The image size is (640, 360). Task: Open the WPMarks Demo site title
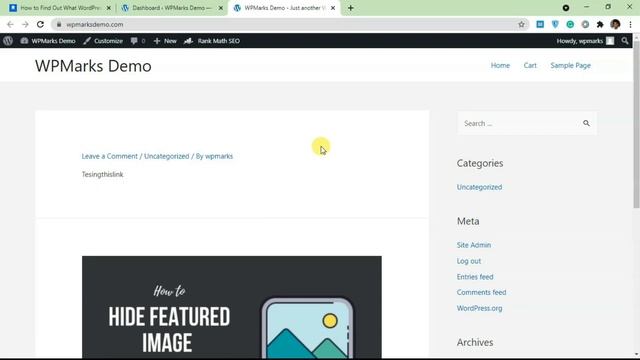[x=93, y=66]
